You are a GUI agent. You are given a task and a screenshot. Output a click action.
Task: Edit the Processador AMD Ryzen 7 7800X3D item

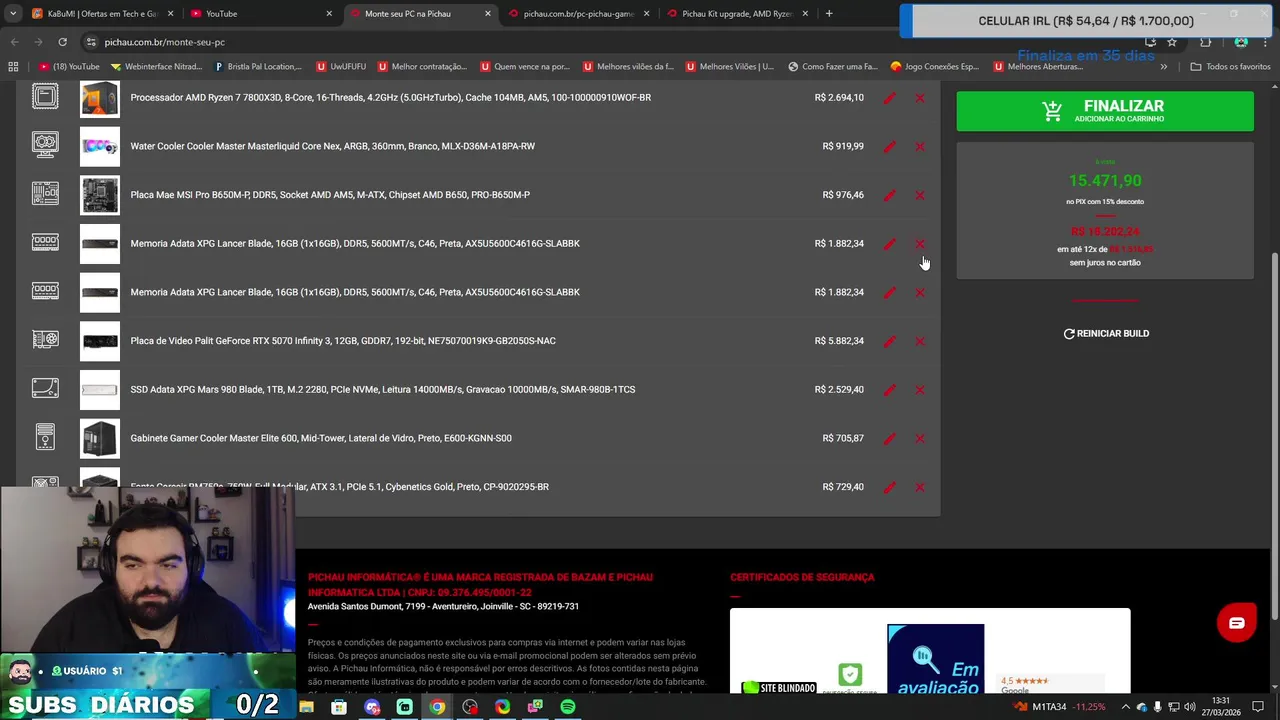tap(889, 98)
